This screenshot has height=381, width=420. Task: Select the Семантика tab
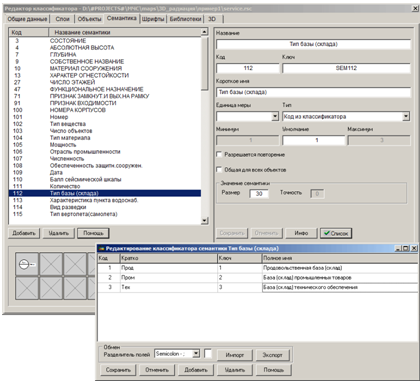[x=122, y=18]
